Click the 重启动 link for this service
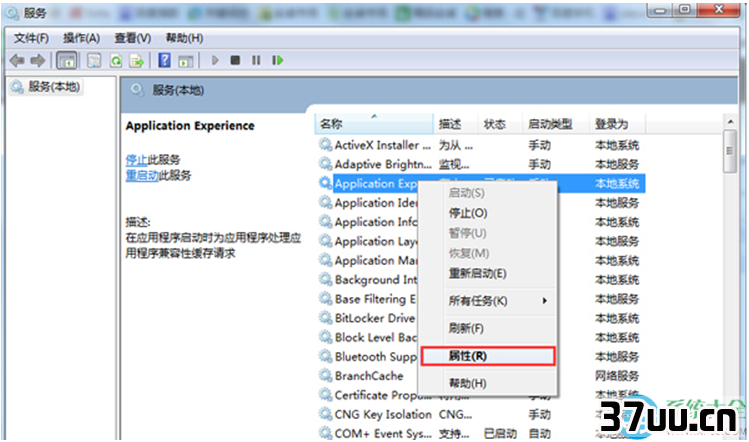The image size is (749, 442). (142, 175)
